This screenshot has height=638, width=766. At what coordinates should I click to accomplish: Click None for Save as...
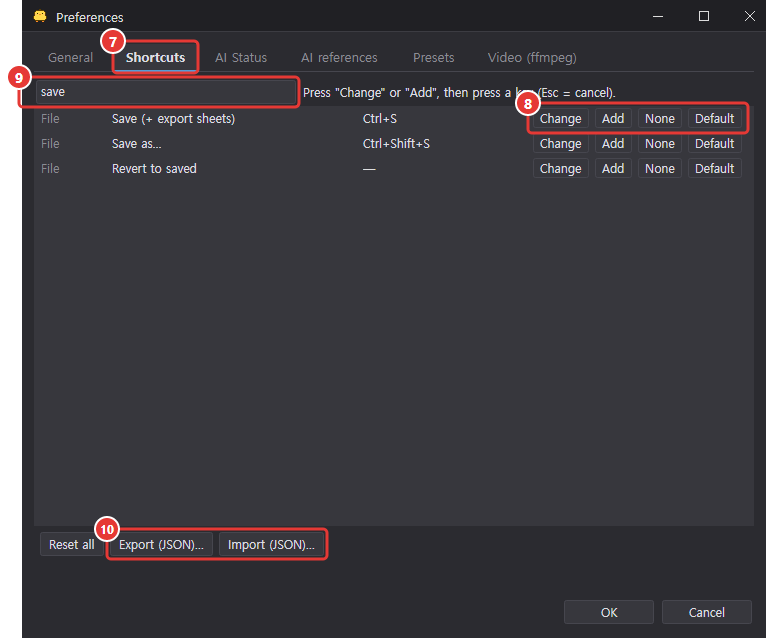660,144
